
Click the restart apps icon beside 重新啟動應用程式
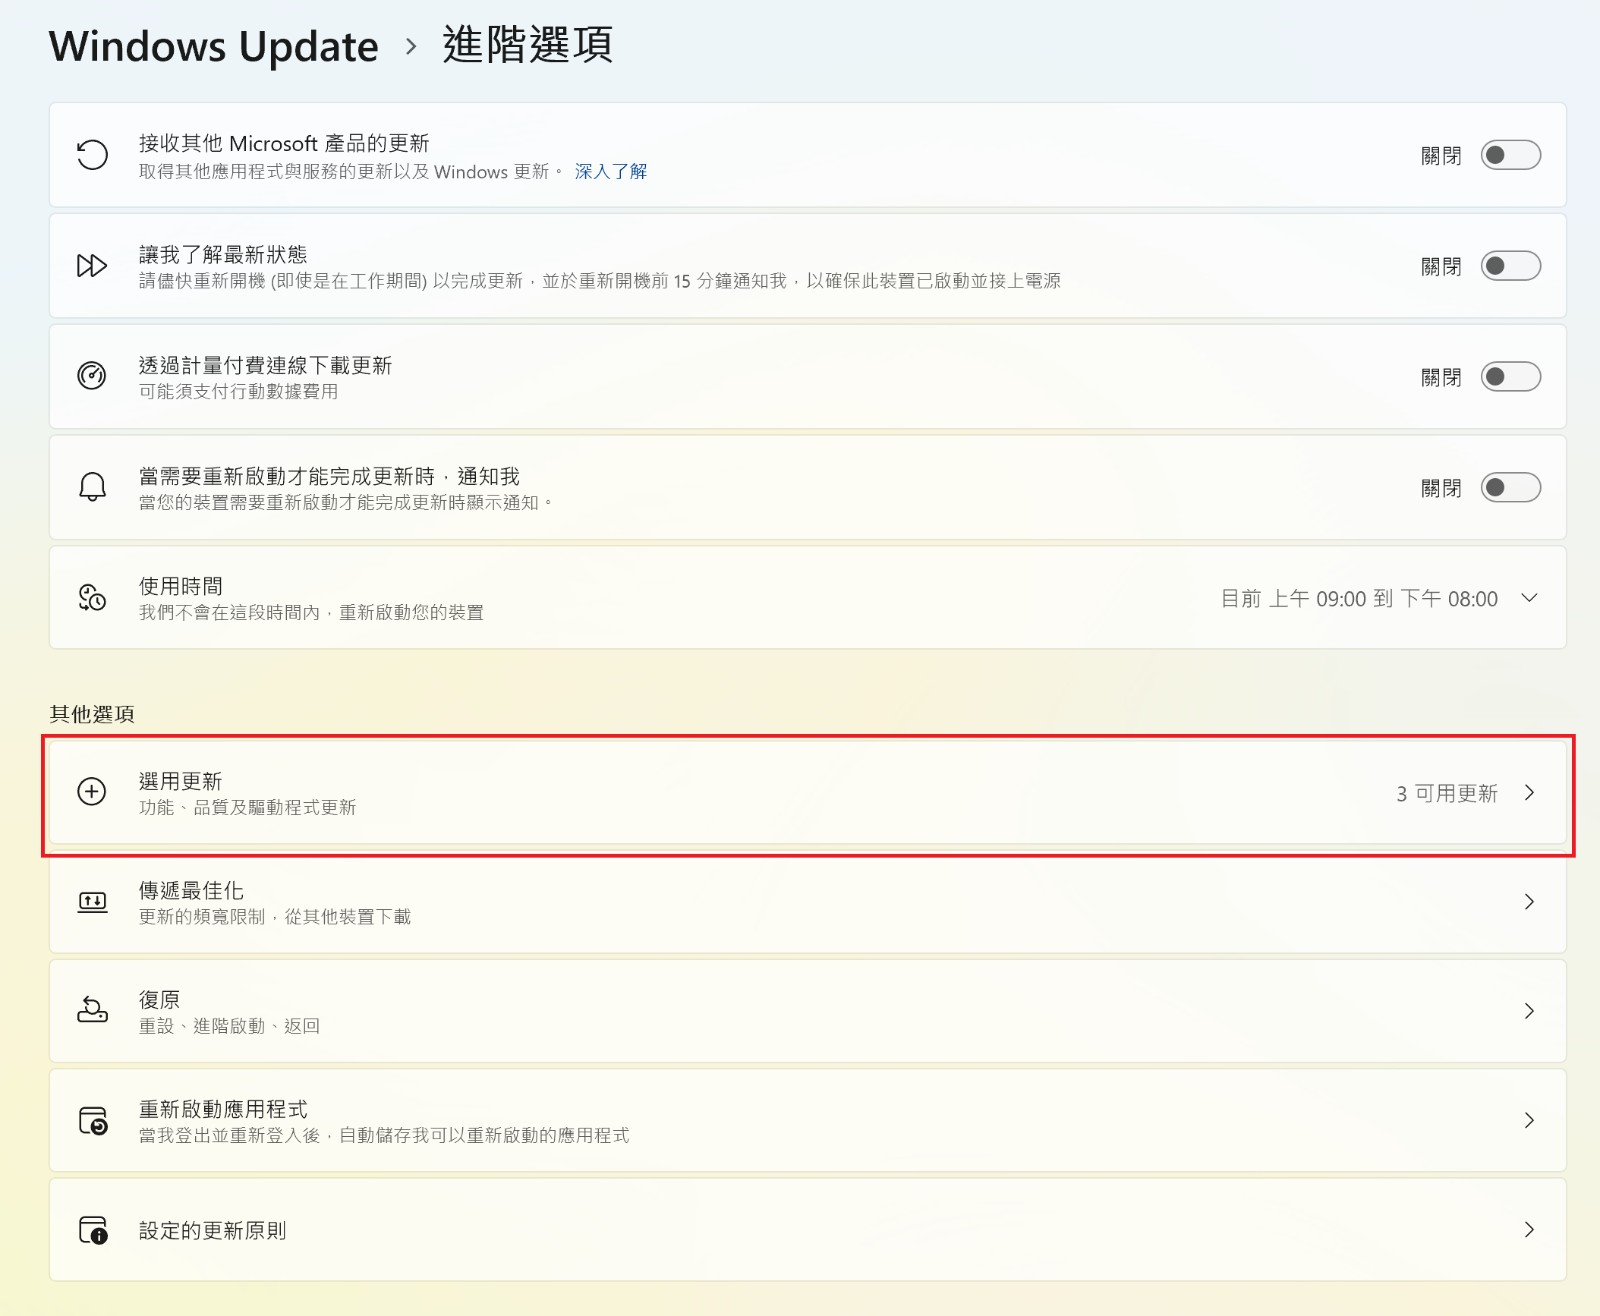[92, 1120]
